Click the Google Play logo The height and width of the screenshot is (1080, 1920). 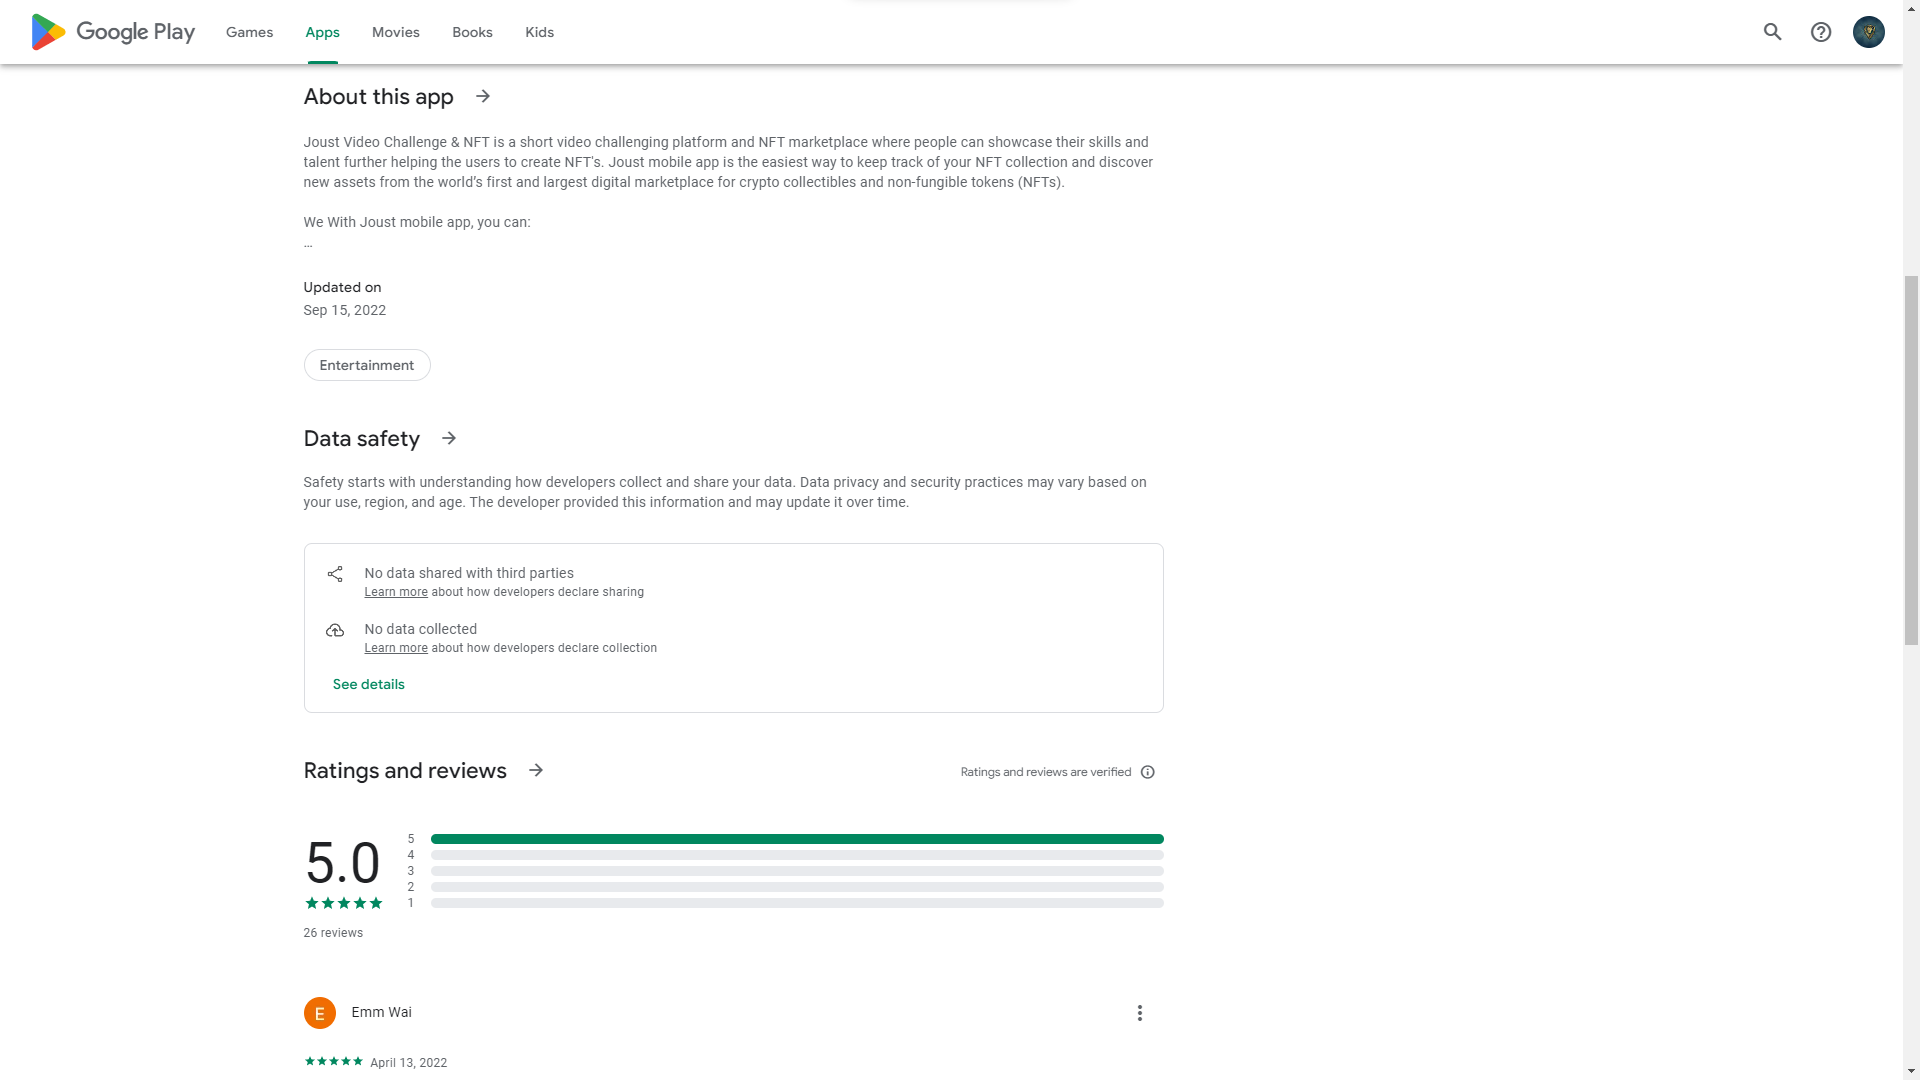point(113,32)
